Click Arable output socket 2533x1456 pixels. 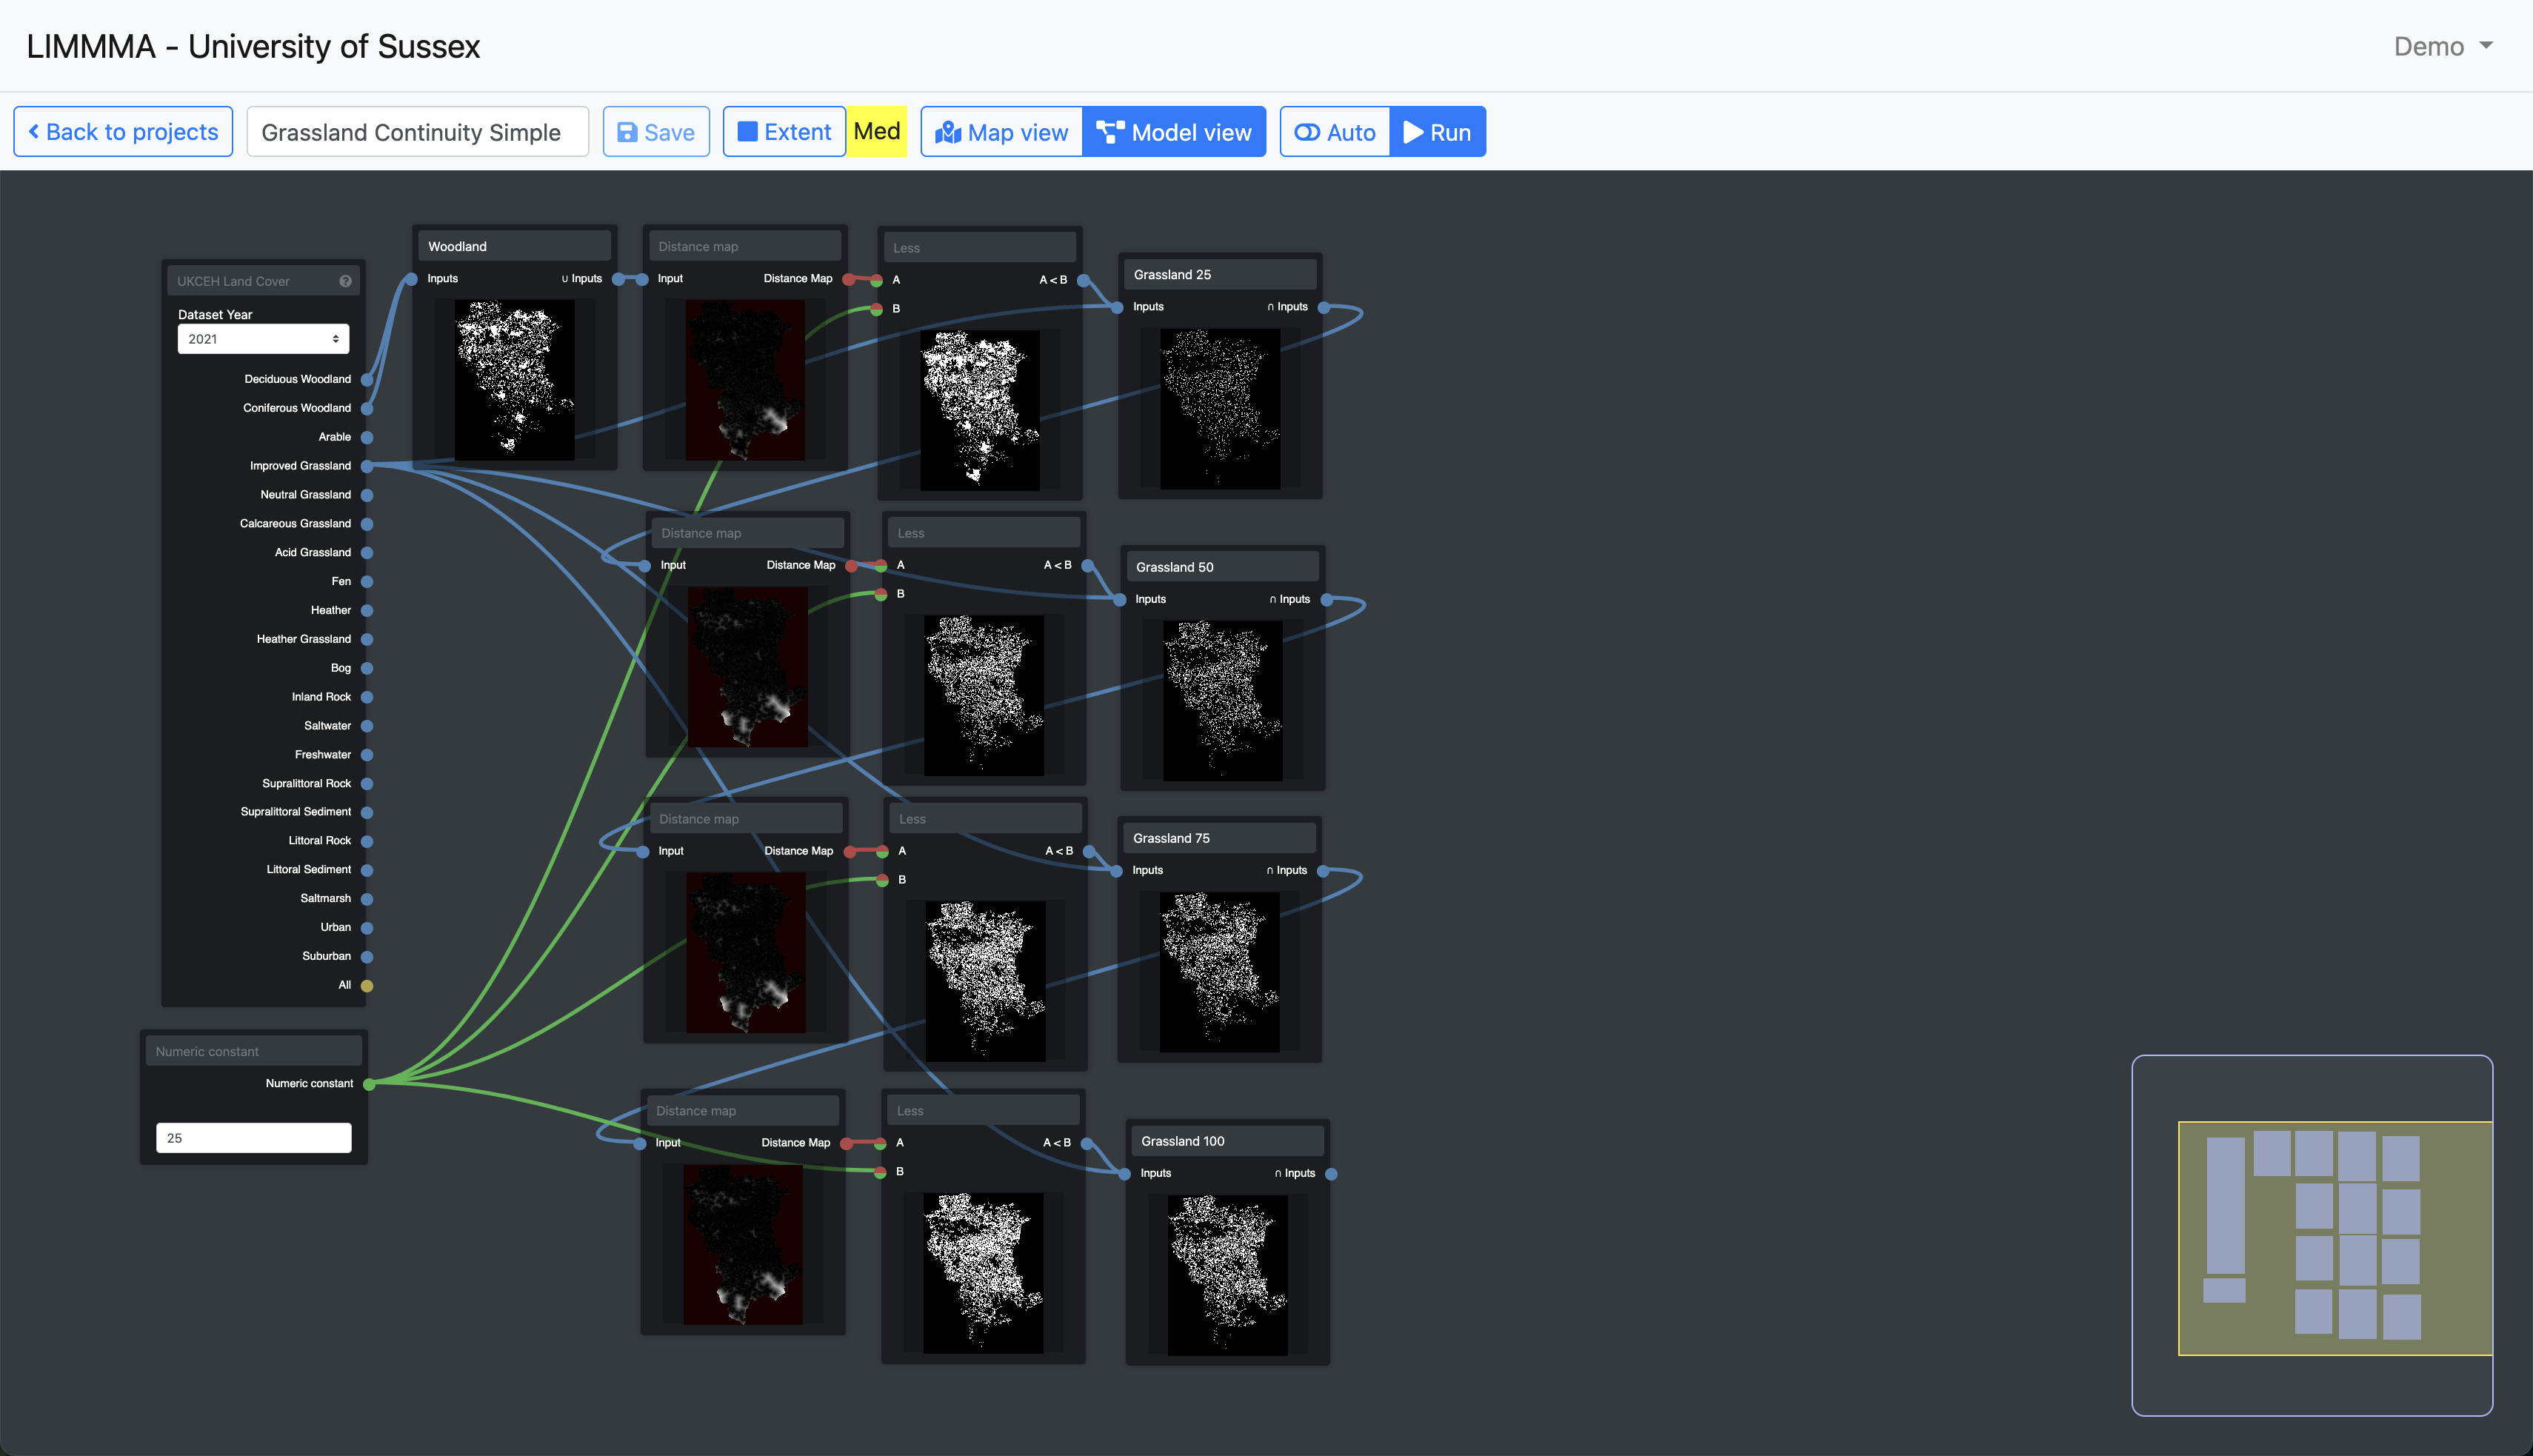point(367,437)
